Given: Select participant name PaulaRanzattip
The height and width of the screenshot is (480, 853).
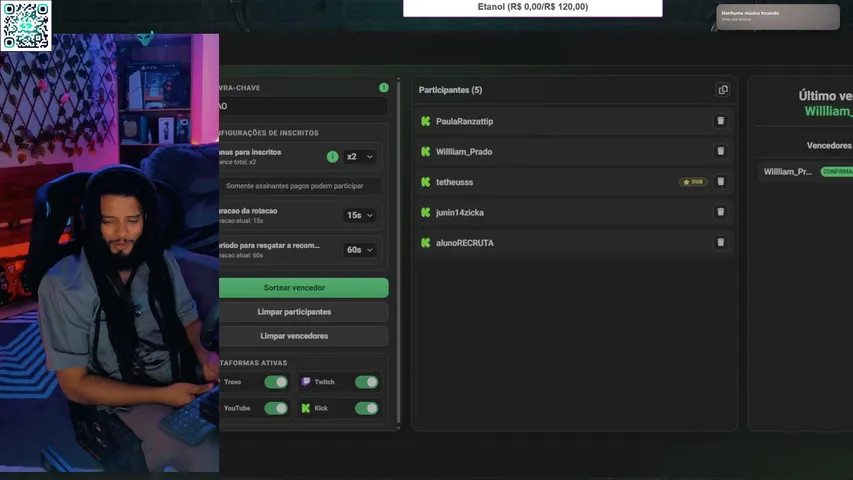Looking at the screenshot, I should point(464,121).
